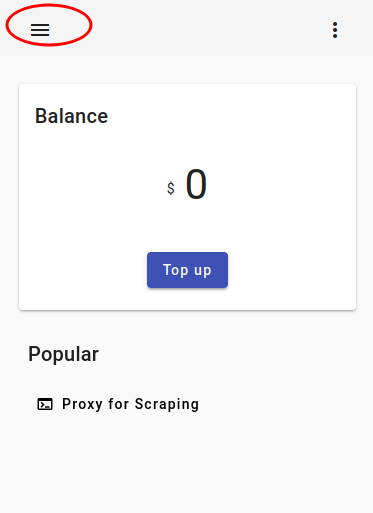Screen dimensions: 373x513
Task: Open the Proxy for Scraping link
Action: pos(130,404)
